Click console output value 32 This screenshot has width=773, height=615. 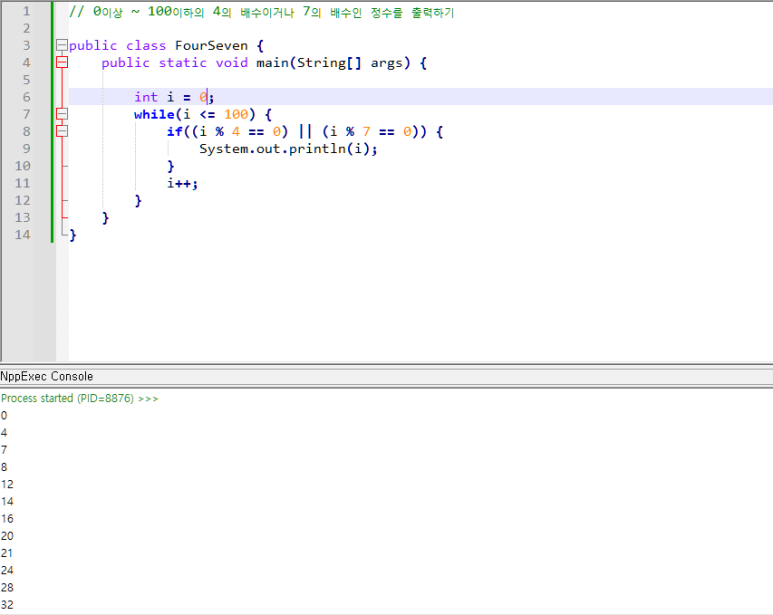[7, 605]
